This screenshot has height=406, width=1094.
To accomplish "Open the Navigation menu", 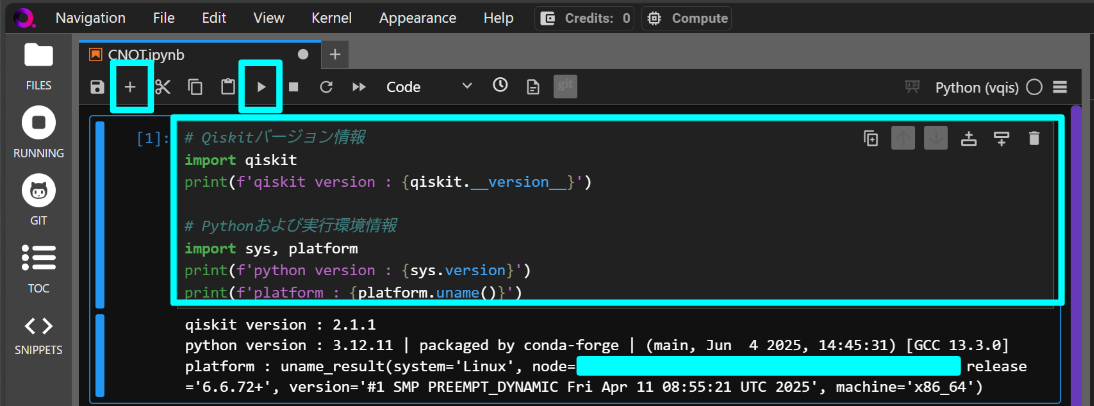I will pos(91,18).
